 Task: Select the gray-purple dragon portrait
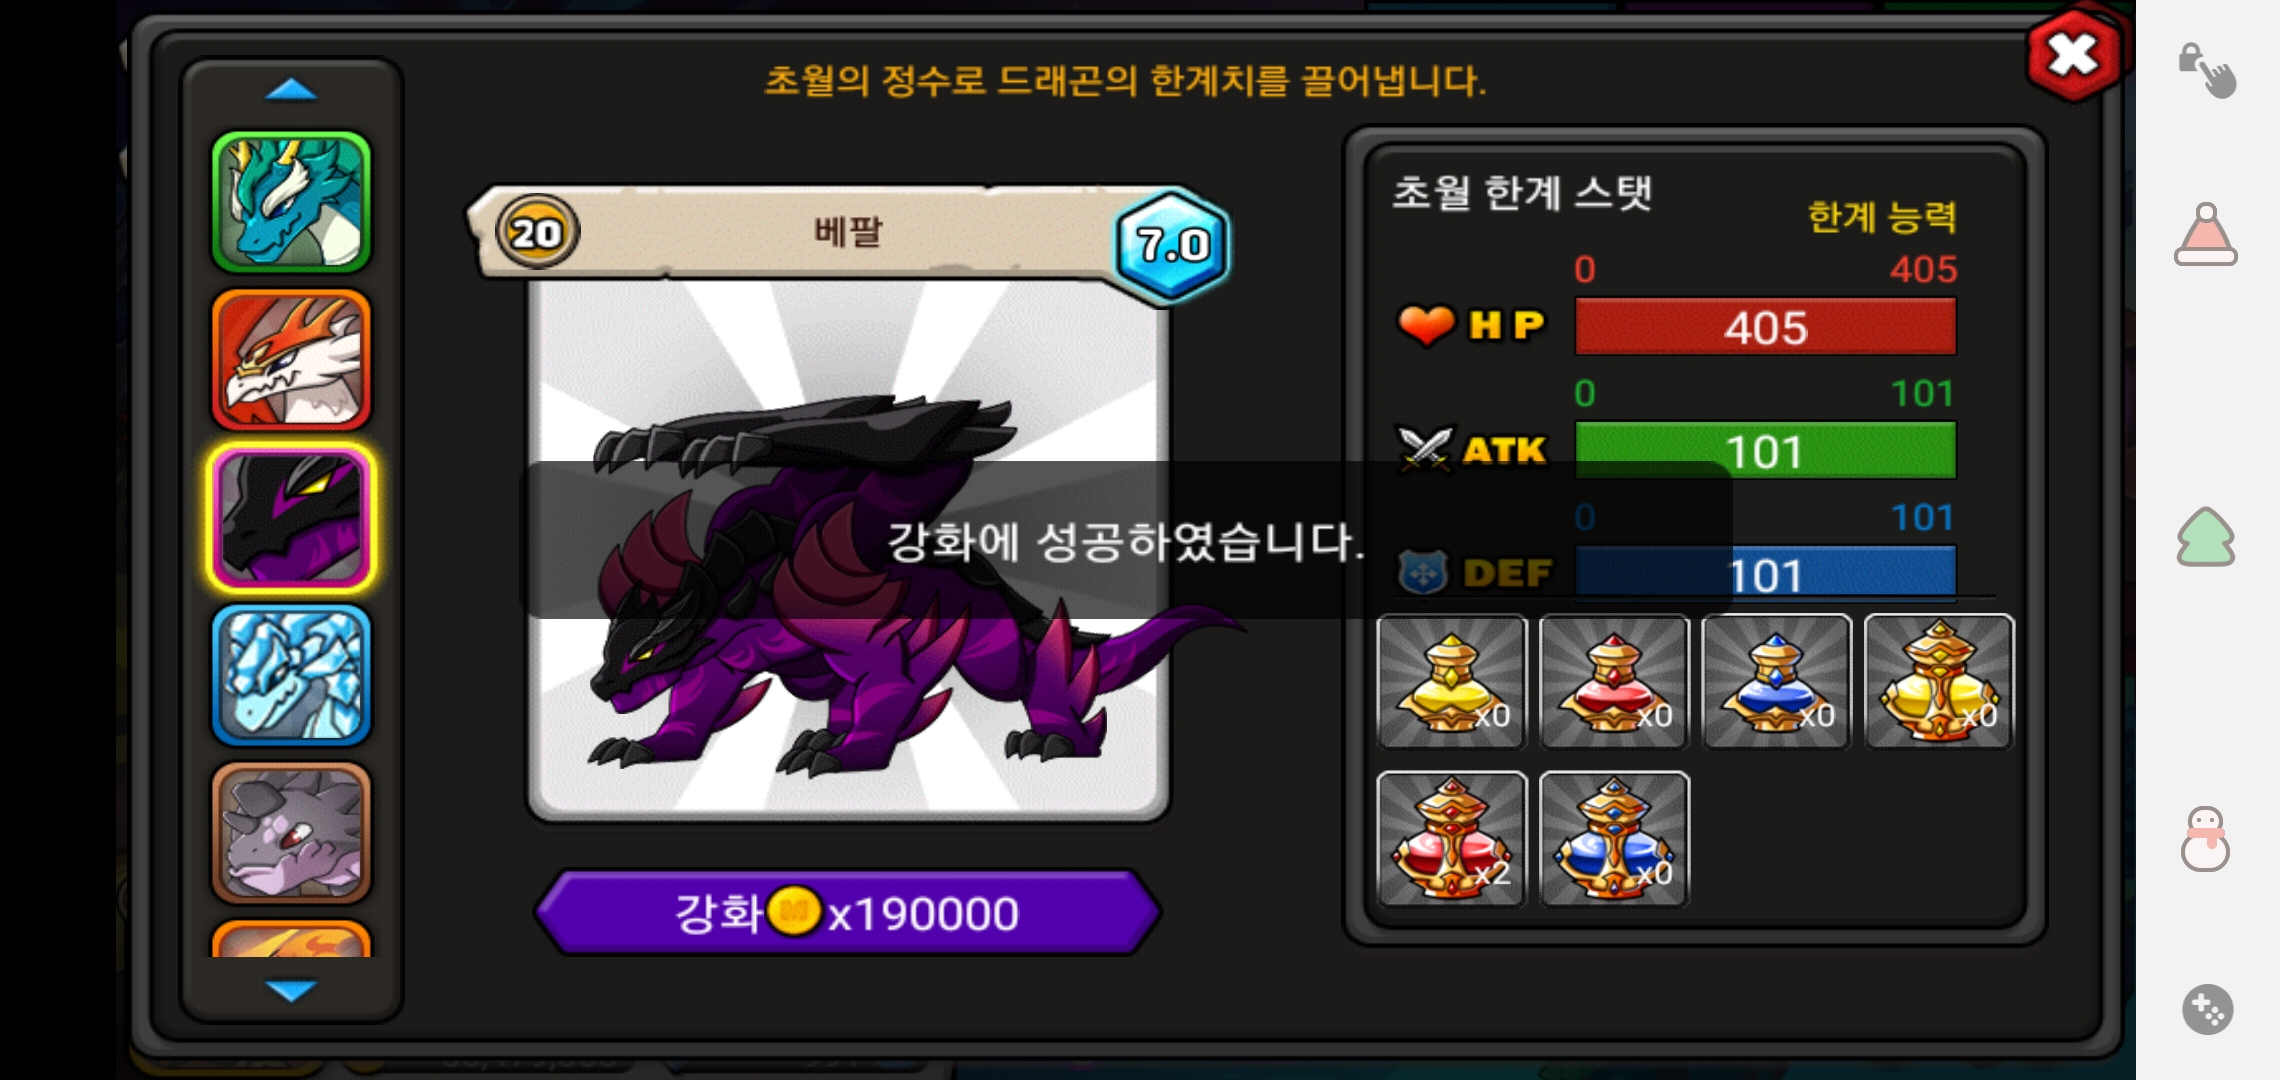[291, 832]
